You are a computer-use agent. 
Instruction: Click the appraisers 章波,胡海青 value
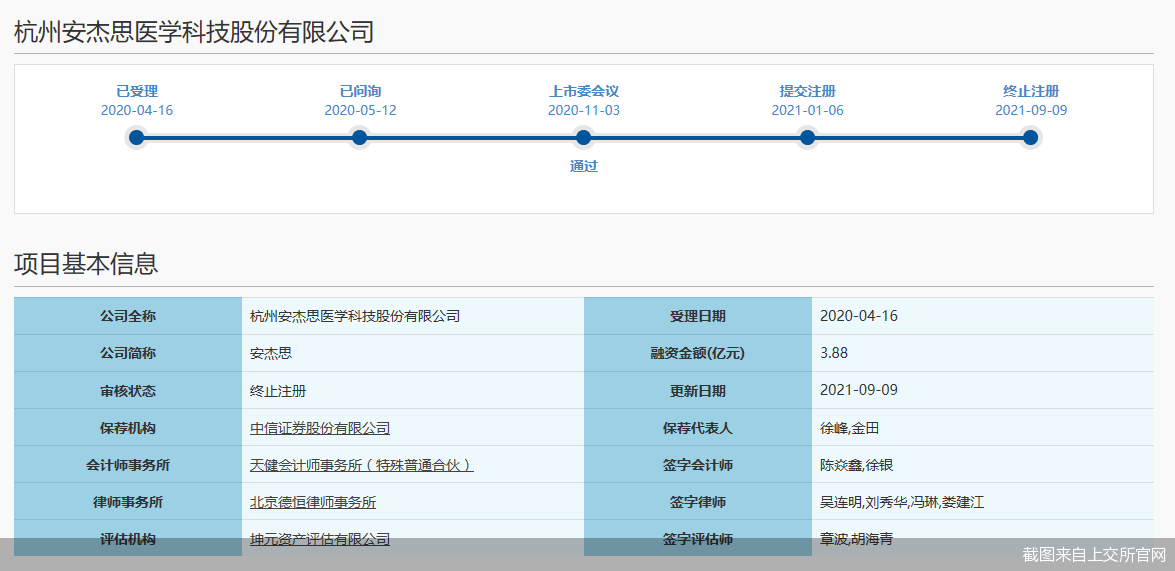click(857, 539)
